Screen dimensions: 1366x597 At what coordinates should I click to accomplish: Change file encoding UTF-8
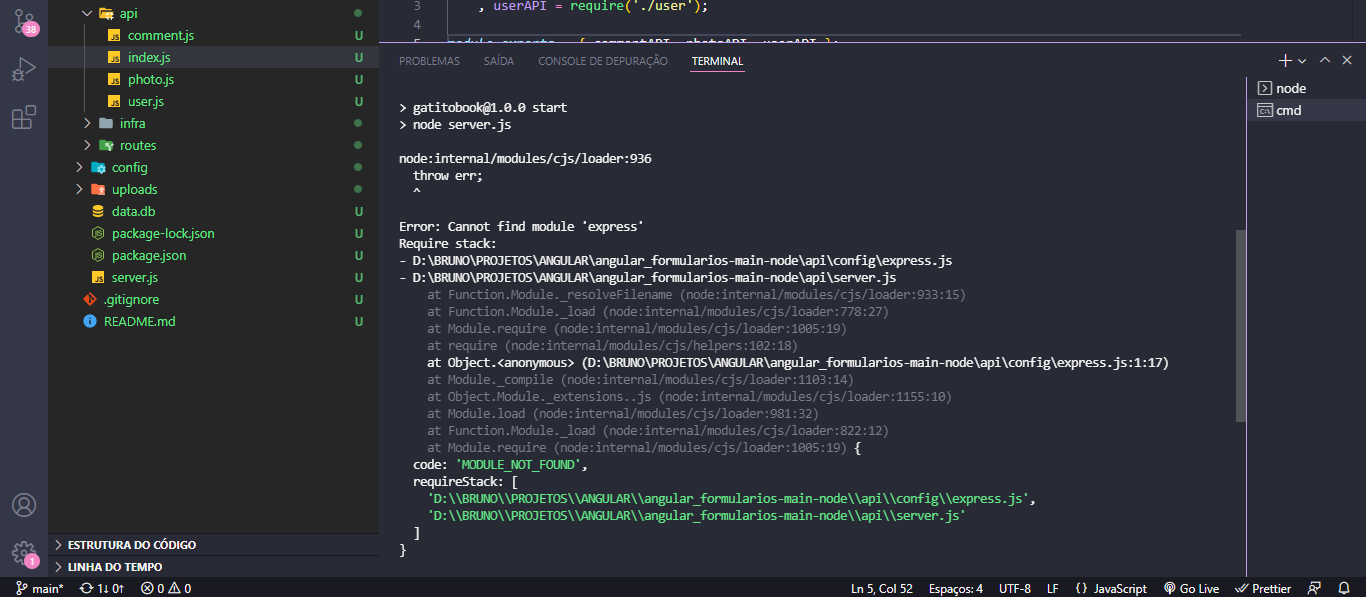click(x=1014, y=588)
